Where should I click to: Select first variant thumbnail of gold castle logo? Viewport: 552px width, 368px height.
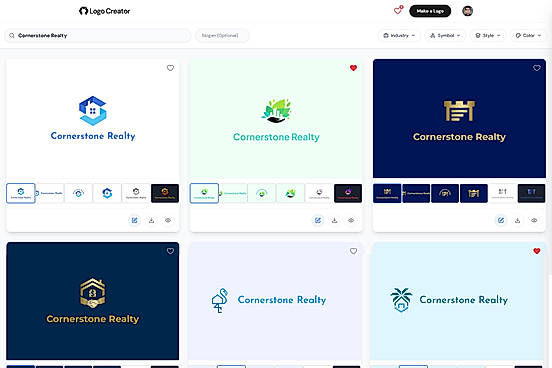(x=387, y=193)
